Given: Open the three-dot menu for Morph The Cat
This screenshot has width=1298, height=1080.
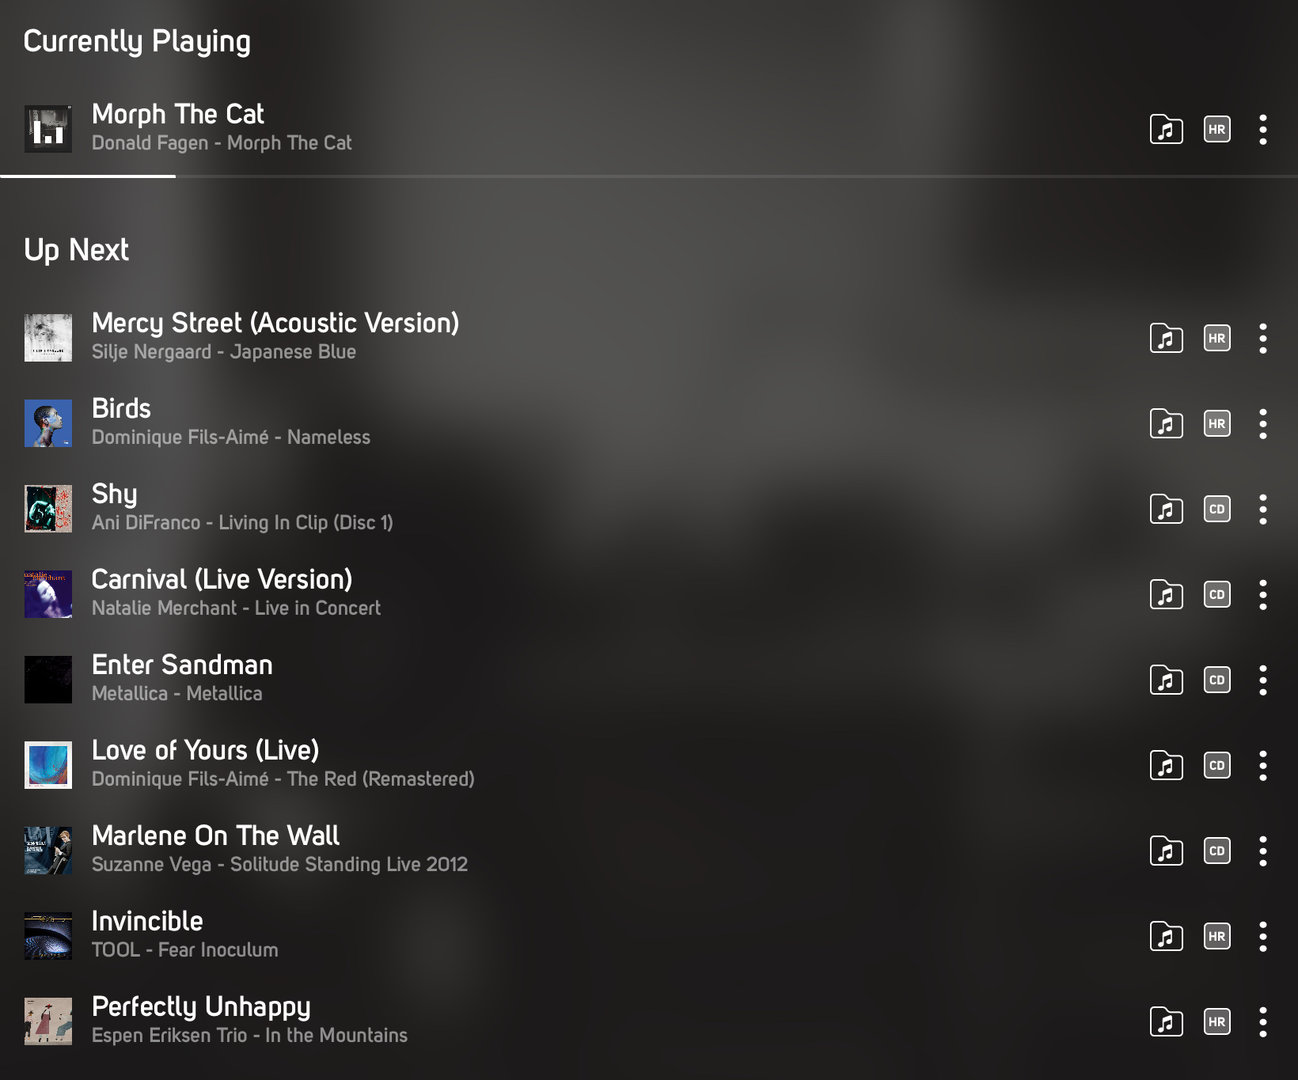Looking at the screenshot, I should [1263, 130].
